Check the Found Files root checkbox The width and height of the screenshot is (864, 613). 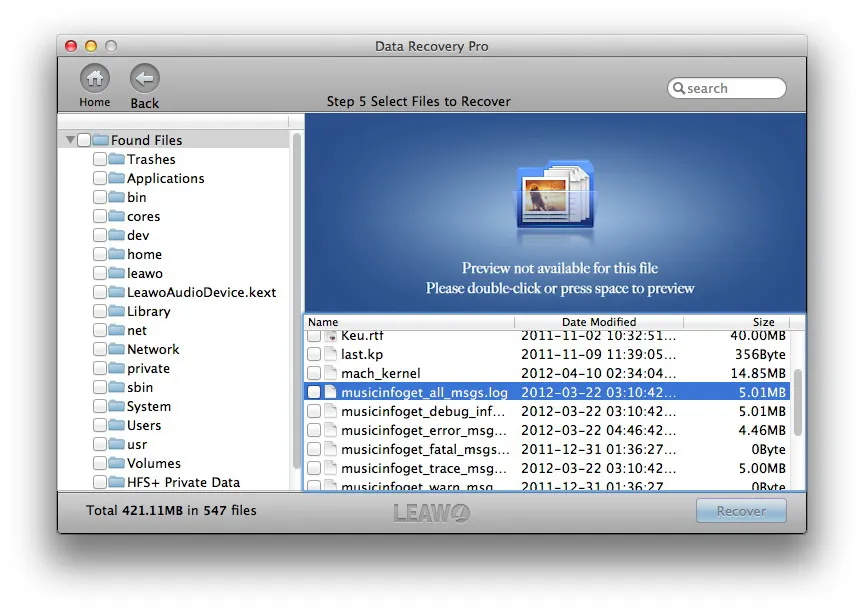pos(84,140)
